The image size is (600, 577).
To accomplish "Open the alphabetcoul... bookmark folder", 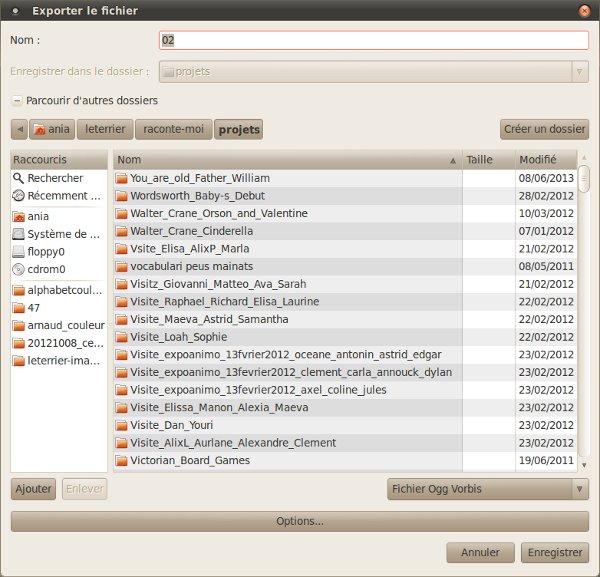I will [59, 290].
